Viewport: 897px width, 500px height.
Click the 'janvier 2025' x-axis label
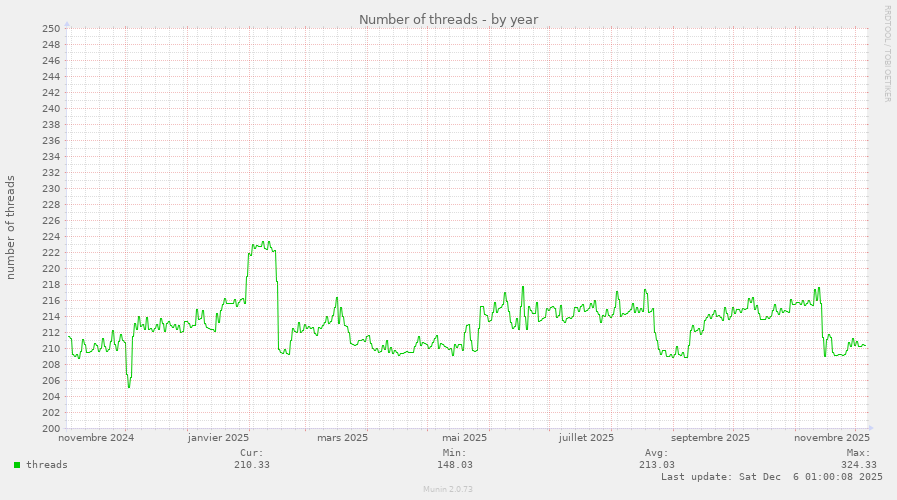[219, 438]
